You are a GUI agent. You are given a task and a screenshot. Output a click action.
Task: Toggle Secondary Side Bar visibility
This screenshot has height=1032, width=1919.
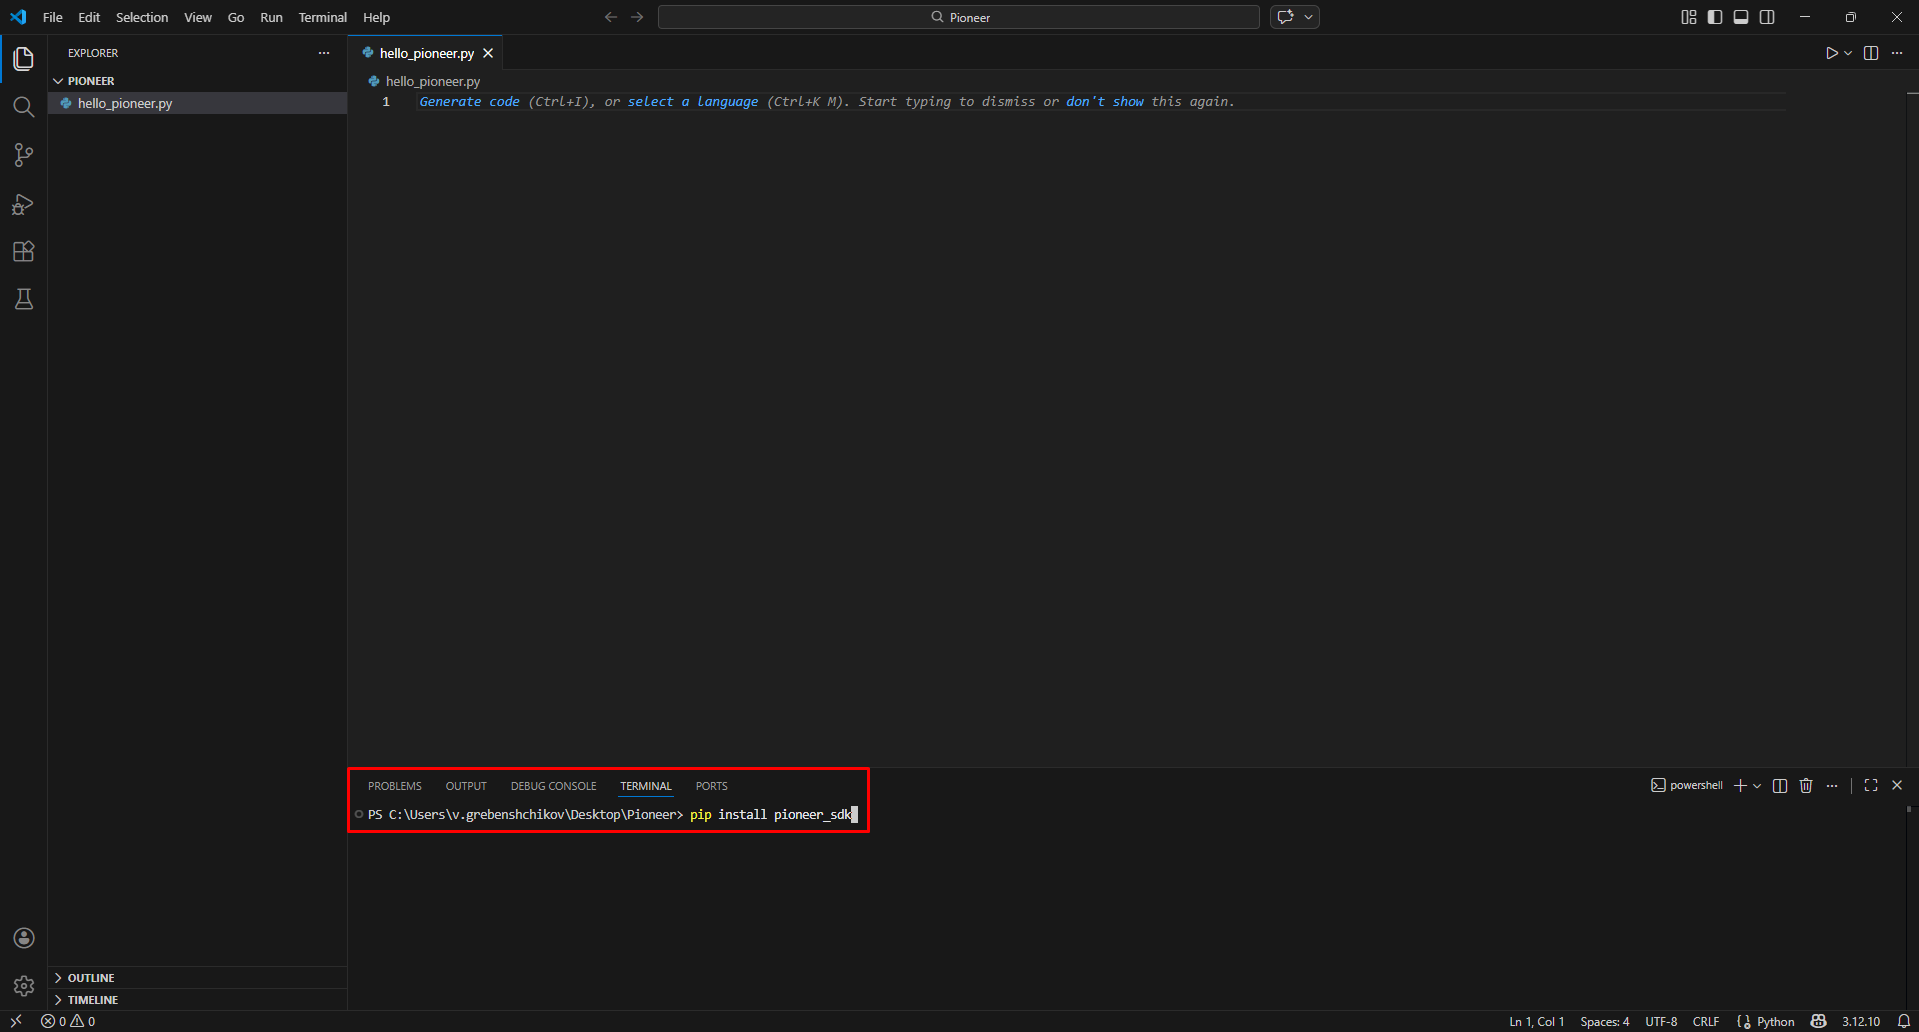click(1767, 17)
